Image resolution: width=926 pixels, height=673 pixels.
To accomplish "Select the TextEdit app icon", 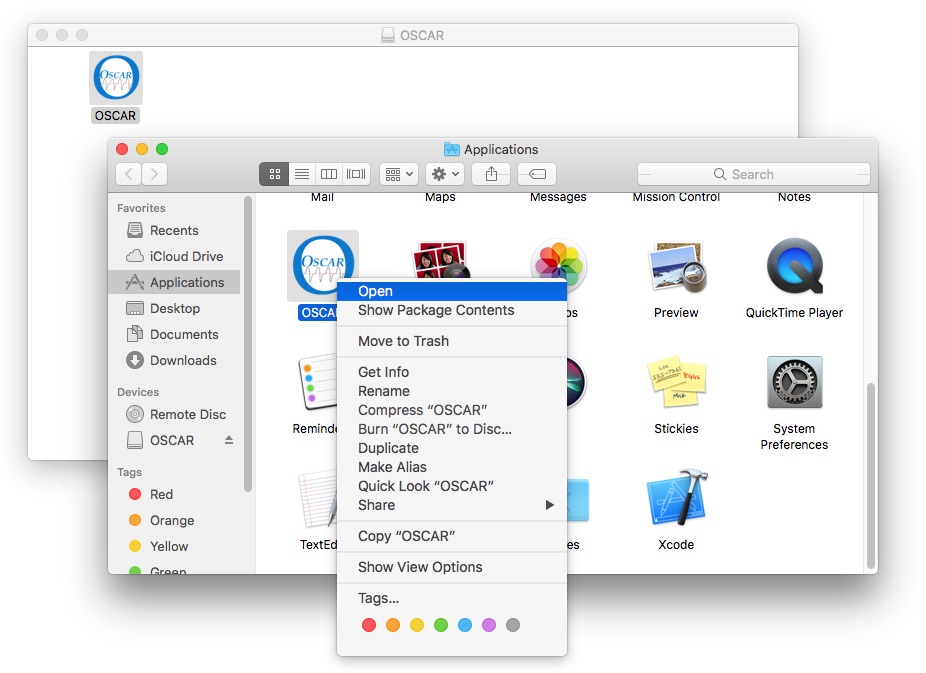I will click(318, 497).
